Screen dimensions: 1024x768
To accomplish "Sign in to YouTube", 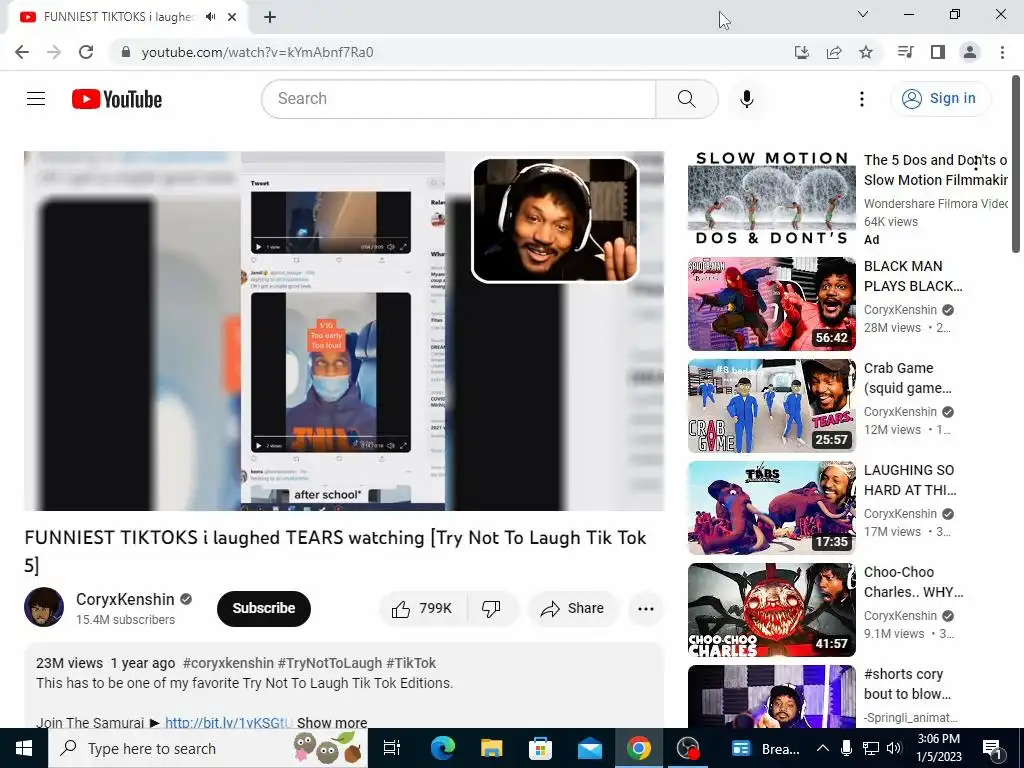I will point(939,99).
